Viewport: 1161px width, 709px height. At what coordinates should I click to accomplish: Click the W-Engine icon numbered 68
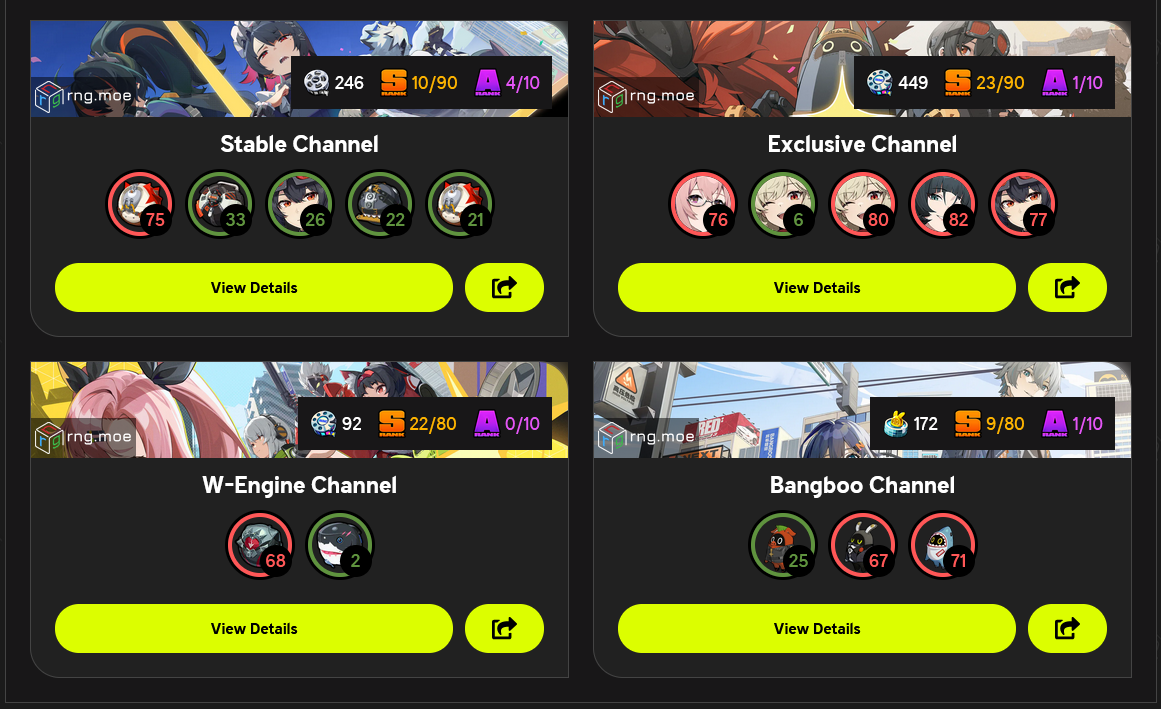click(260, 545)
